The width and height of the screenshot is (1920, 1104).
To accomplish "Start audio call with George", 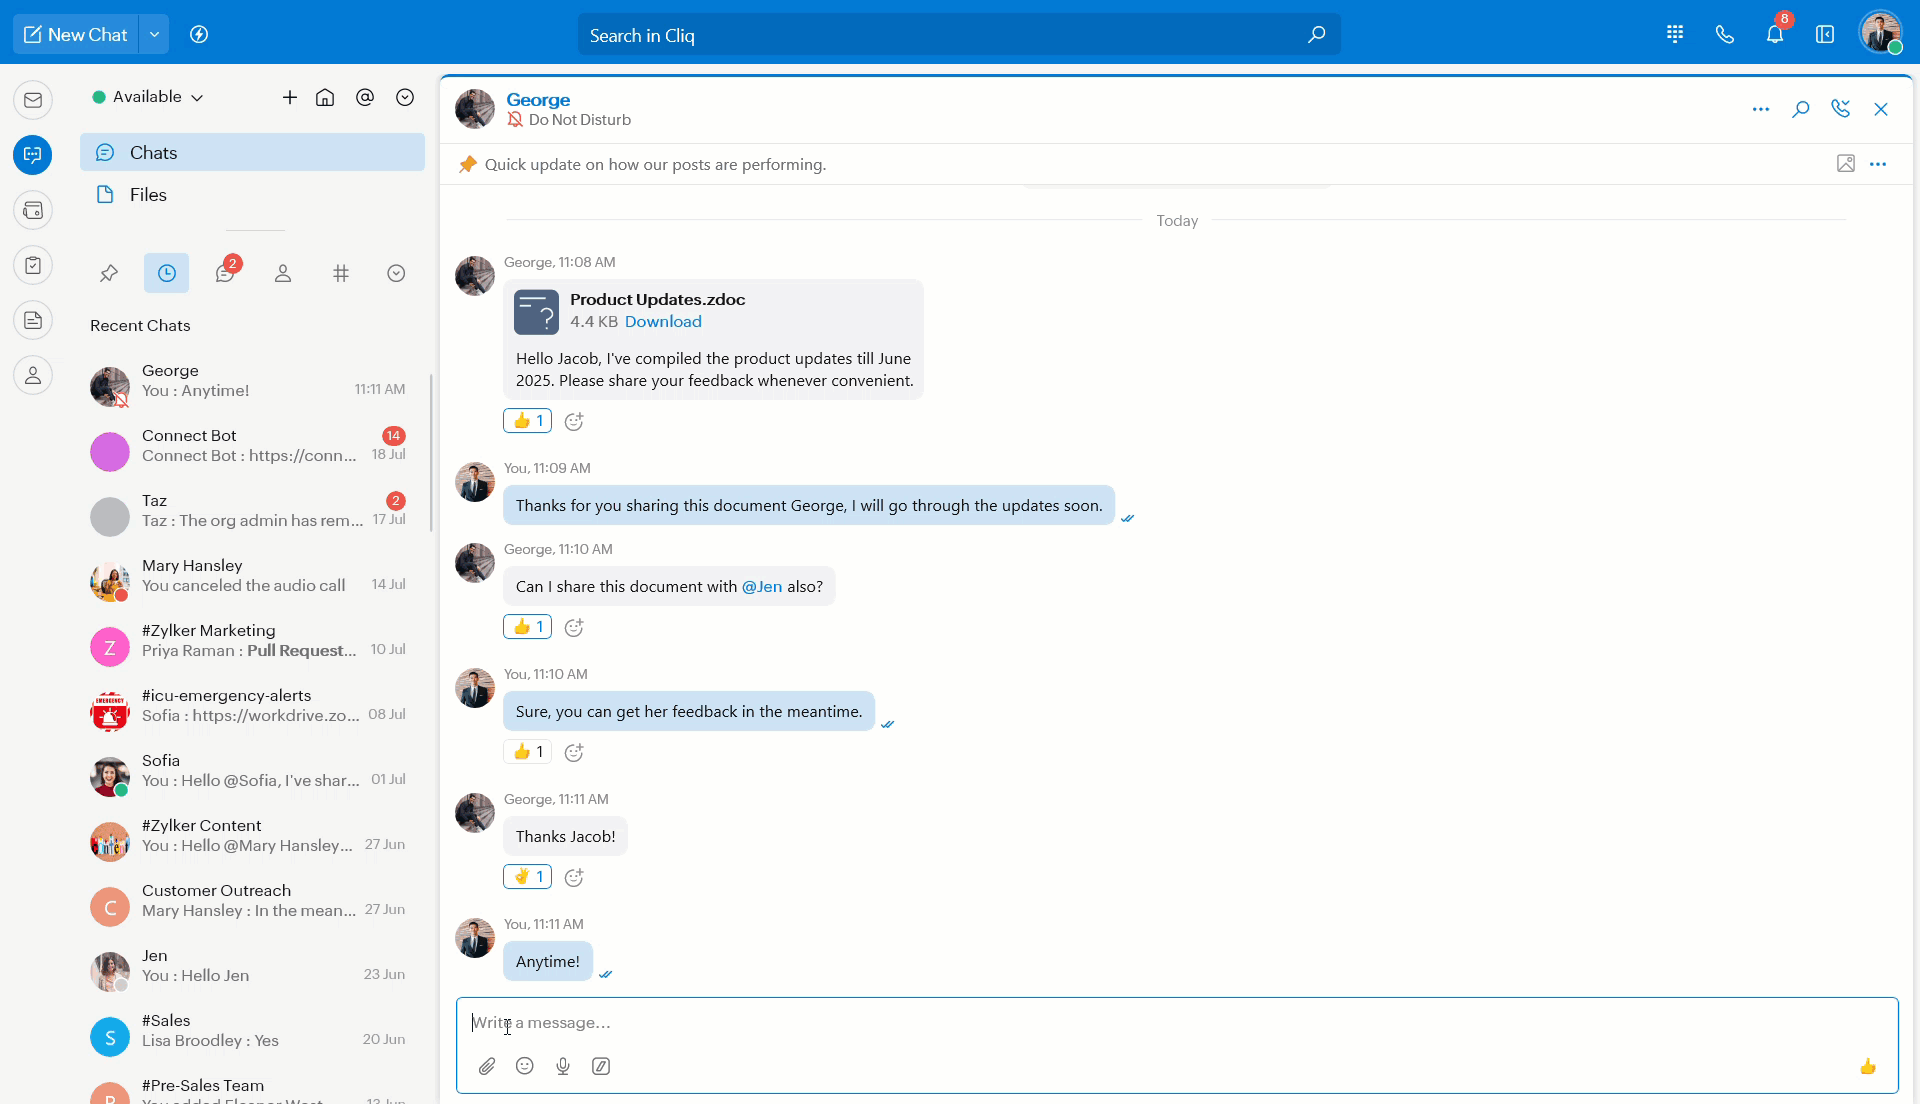I will click(1840, 109).
